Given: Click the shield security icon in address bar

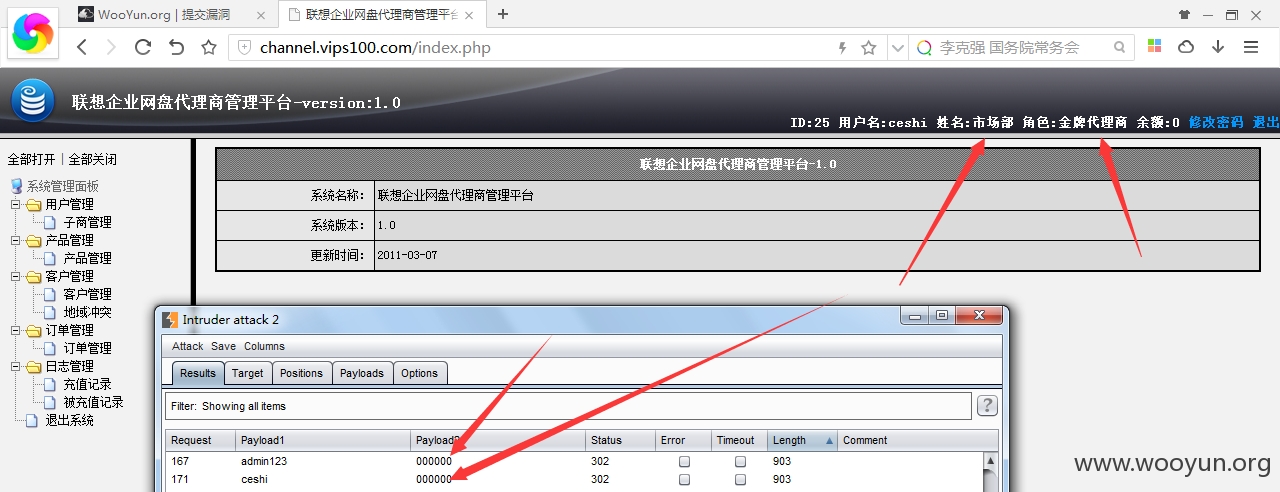Looking at the screenshot, I should [x=244, y=47].
